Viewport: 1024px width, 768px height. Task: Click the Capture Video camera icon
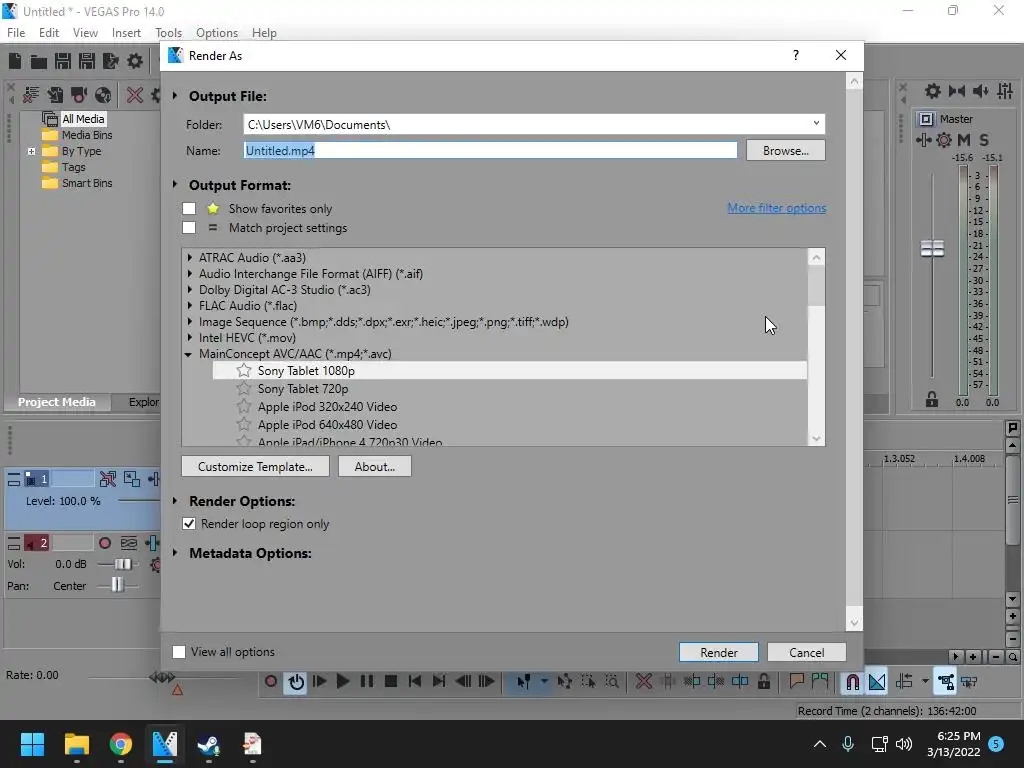click(x=79, y=95)
